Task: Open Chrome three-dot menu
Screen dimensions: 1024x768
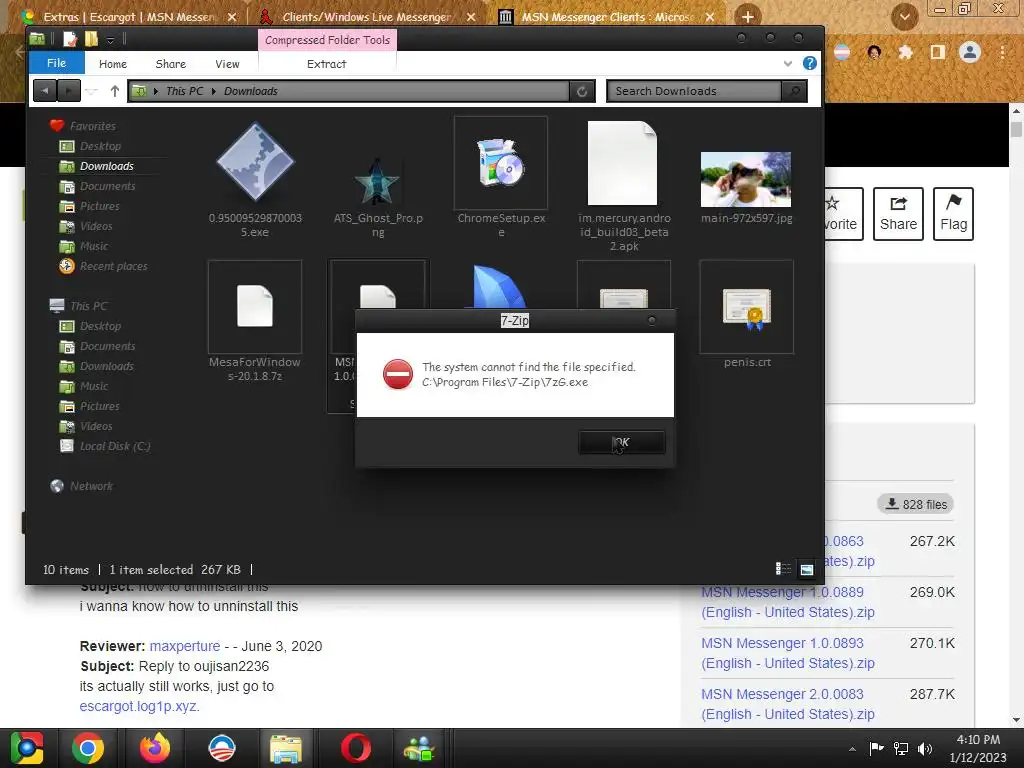Action: [1002, 52]
